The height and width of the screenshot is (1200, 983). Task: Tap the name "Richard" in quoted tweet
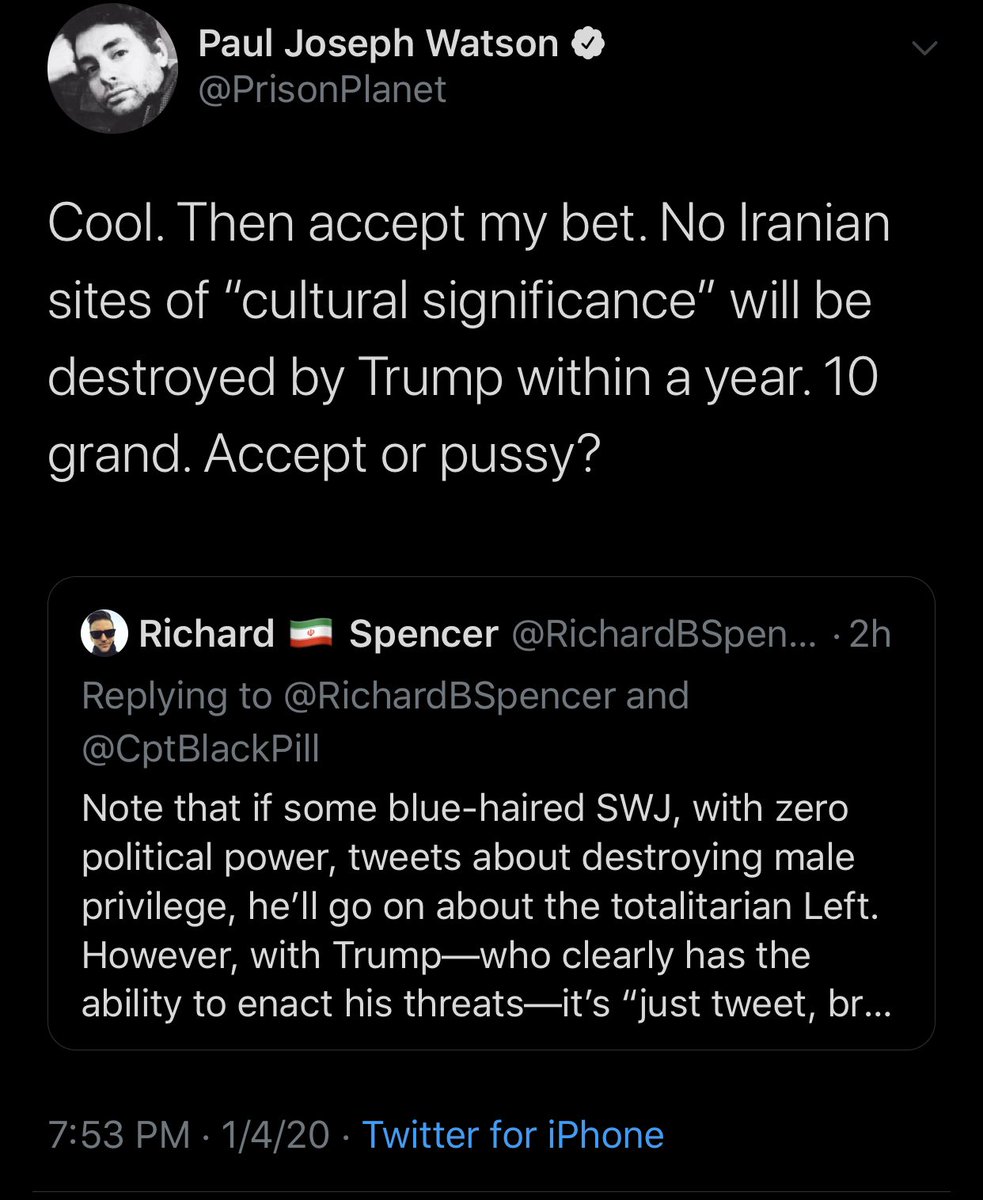[207, 633]
